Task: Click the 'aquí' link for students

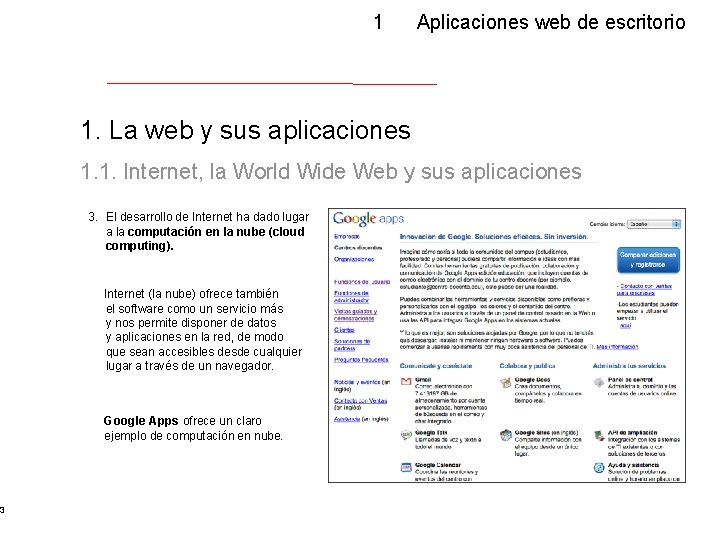Action: [625, 325]
